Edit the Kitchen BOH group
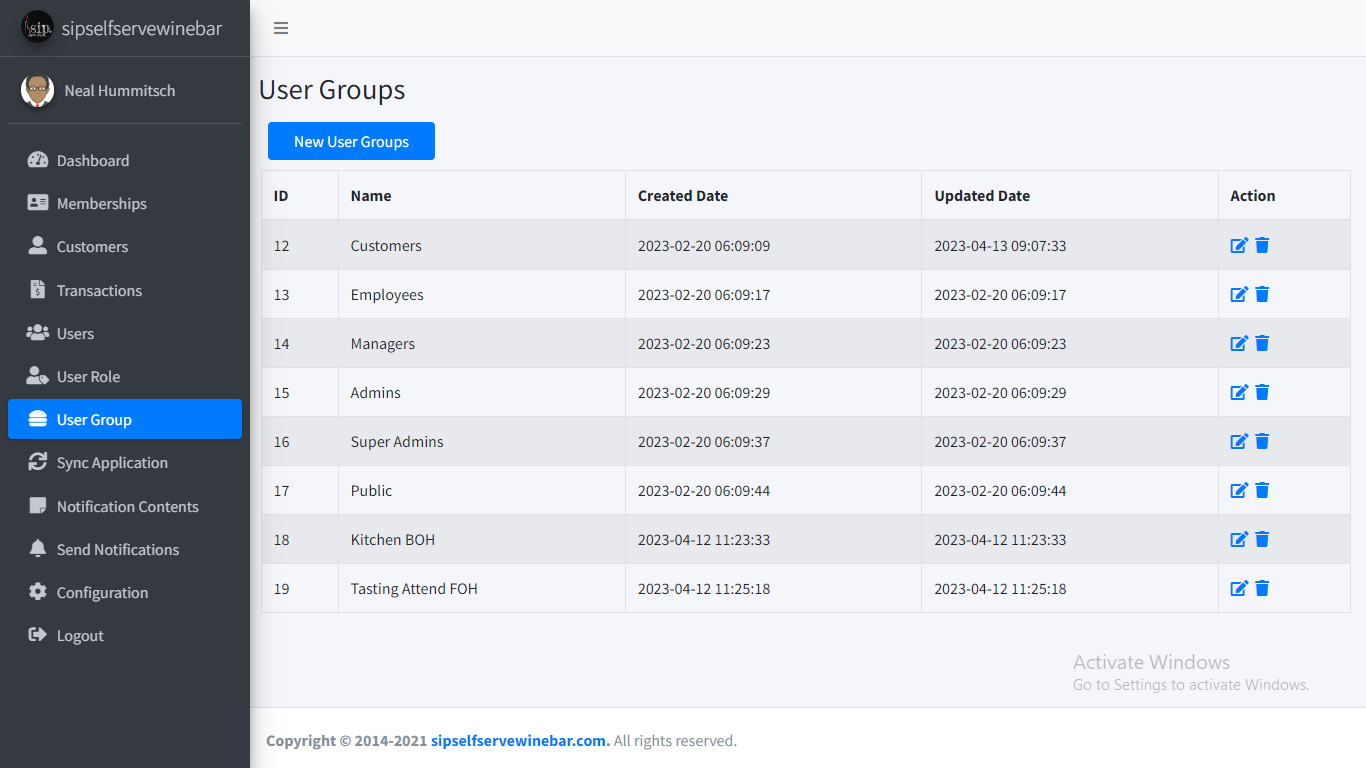Screen dimensions: 1366x768 pyautogui.click(x=1239, y=539)
